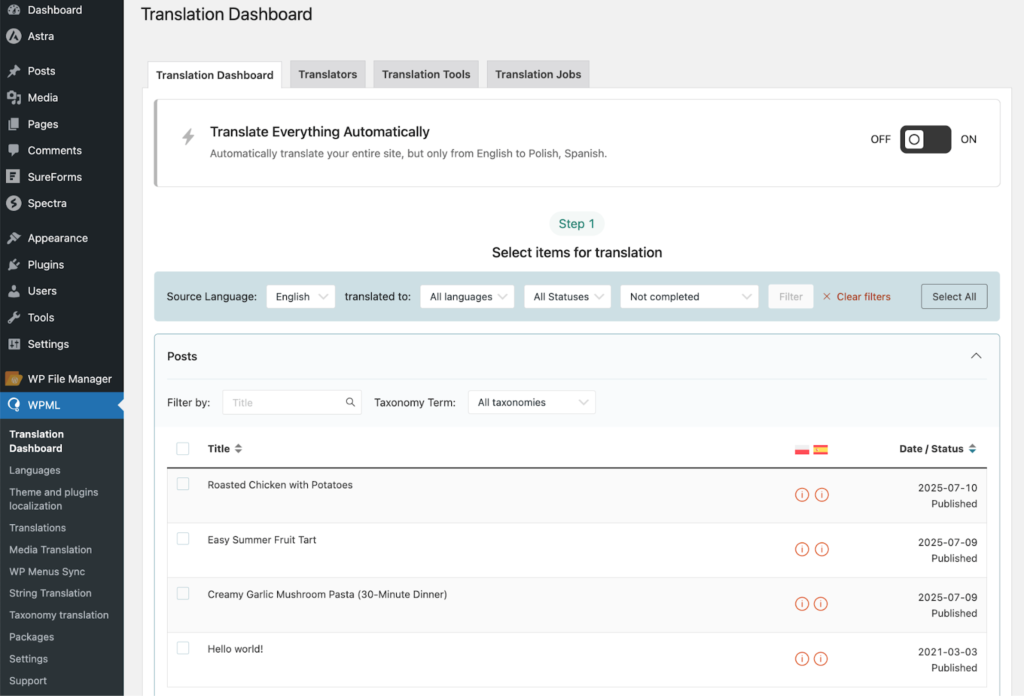Open the All taxonomies dropdown
Image resolution: width=1024 pixels, height=696 pixels.
[531, 403]
